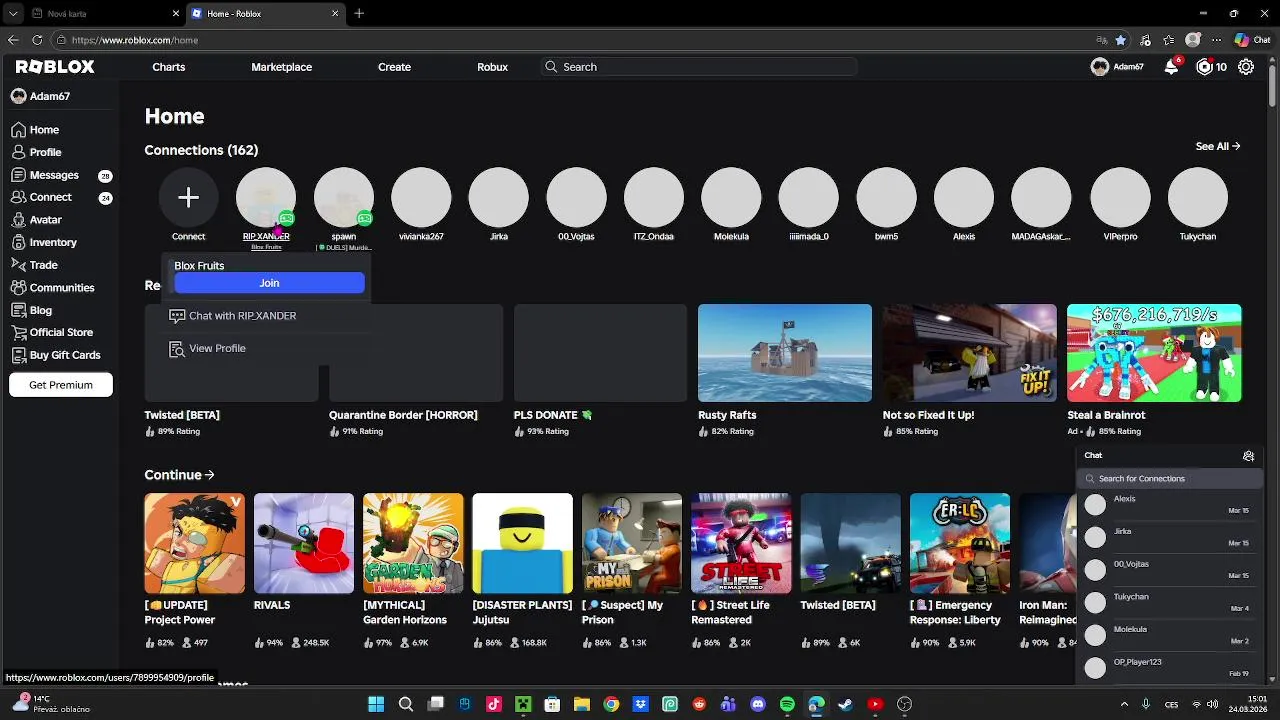Viewport: 1280px width, 720px height.
Task: Click See All connections link
Action: pos(1218,146)
